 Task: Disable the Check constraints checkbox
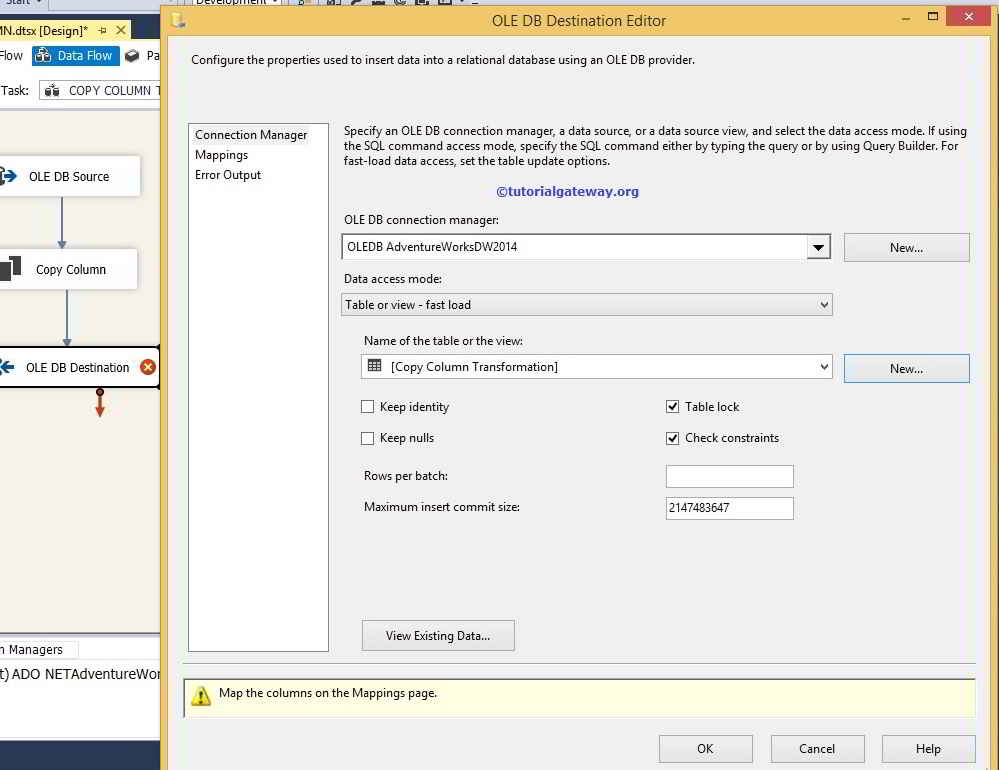coord(673,438)
